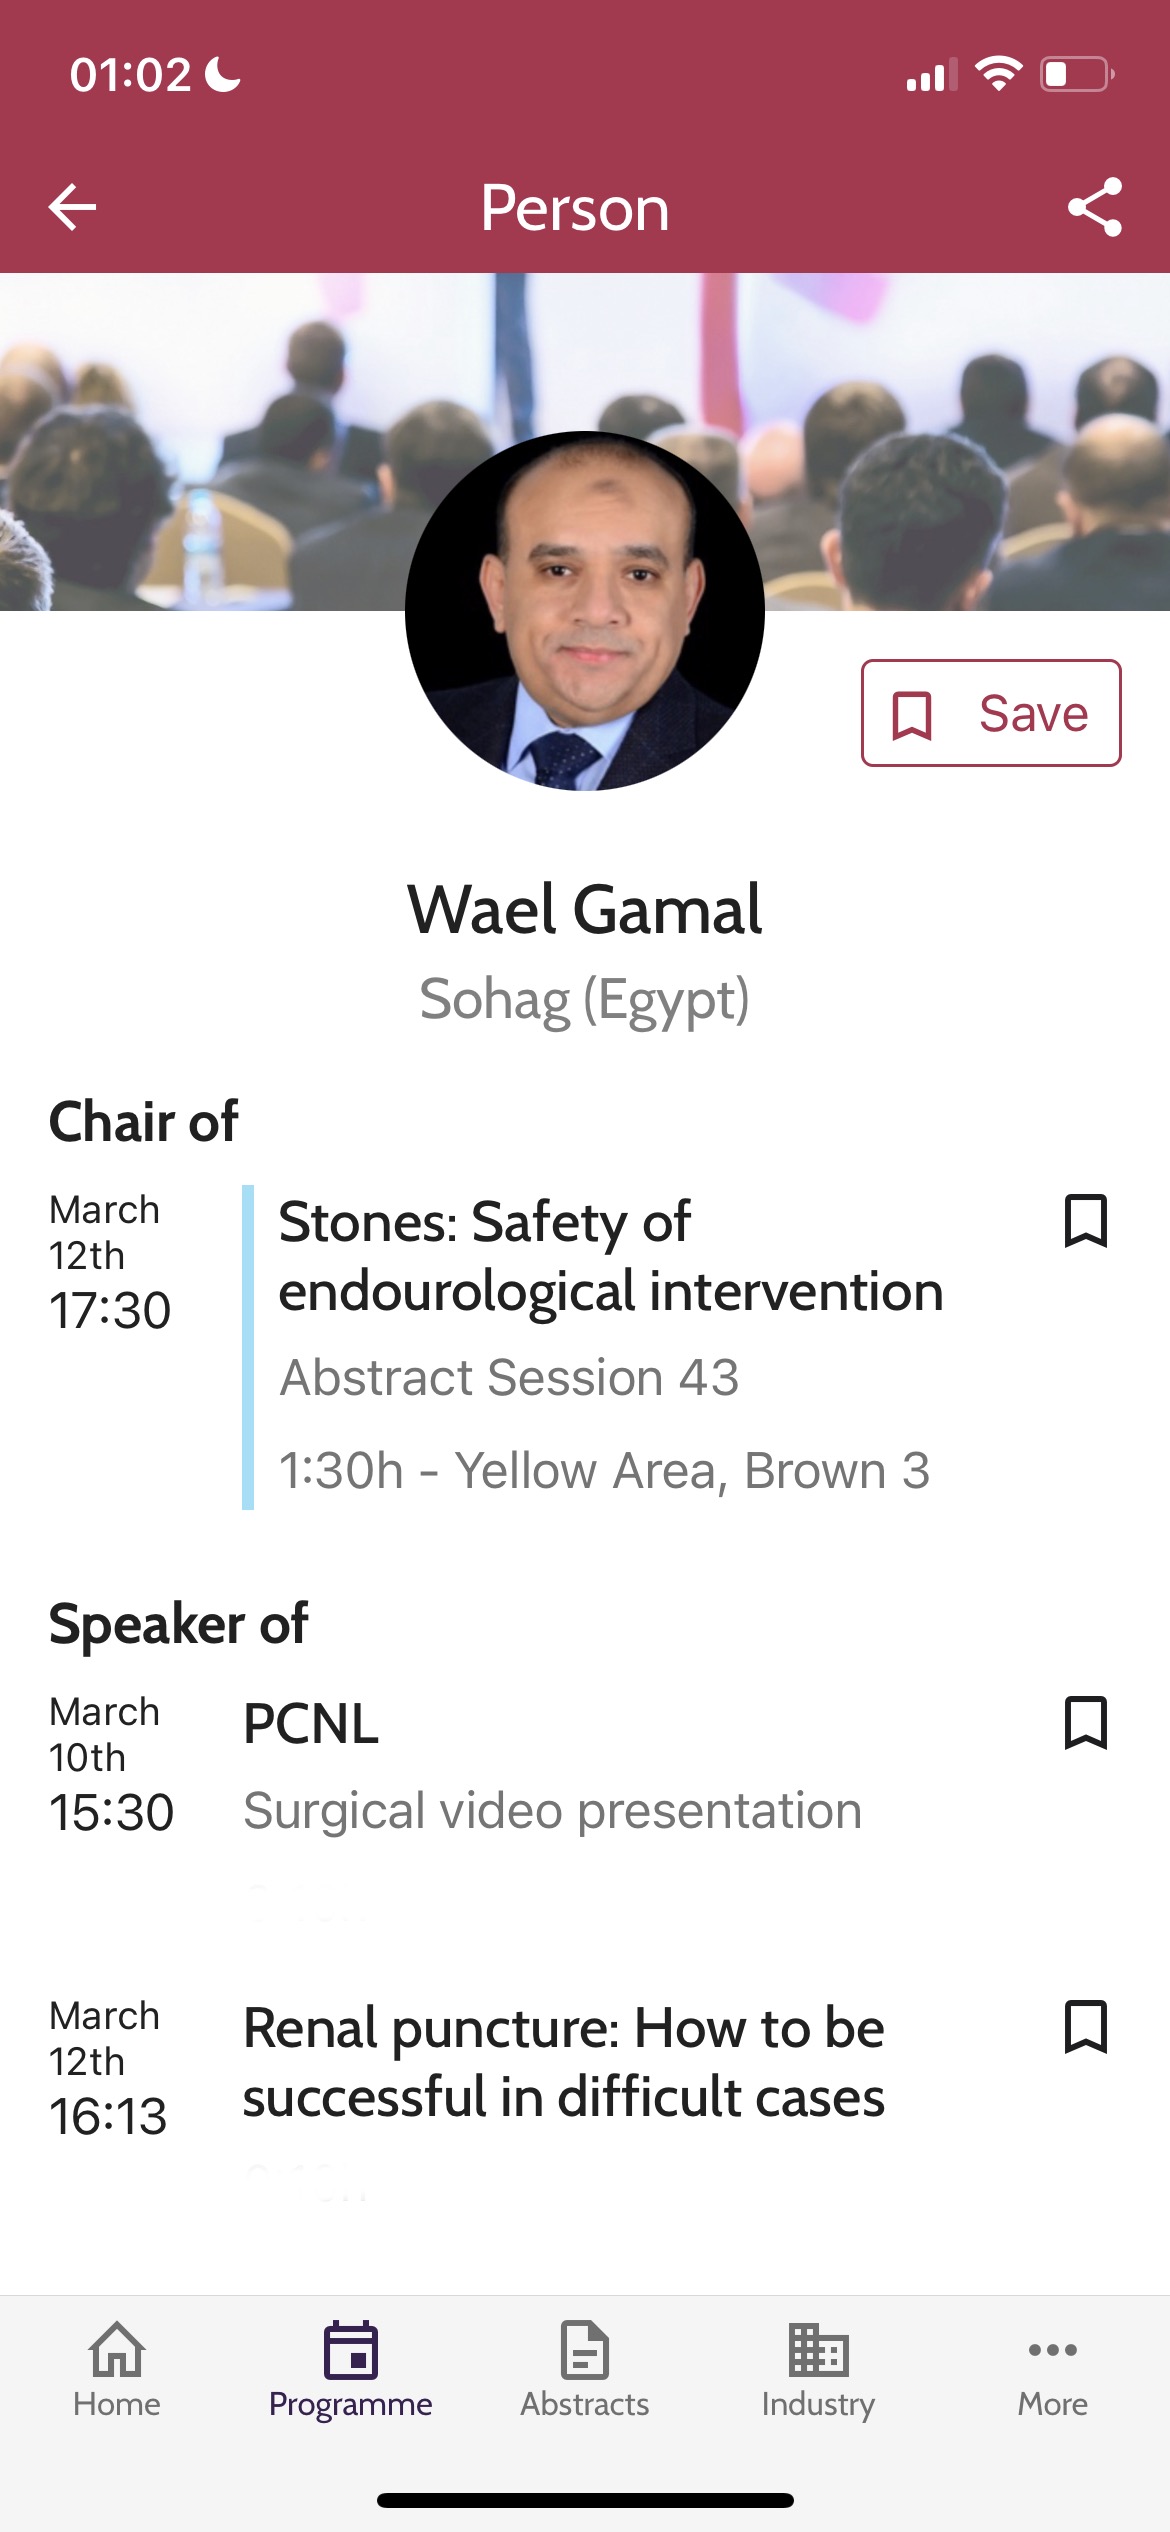Save Wael Gamal's profile

(990, 713)
